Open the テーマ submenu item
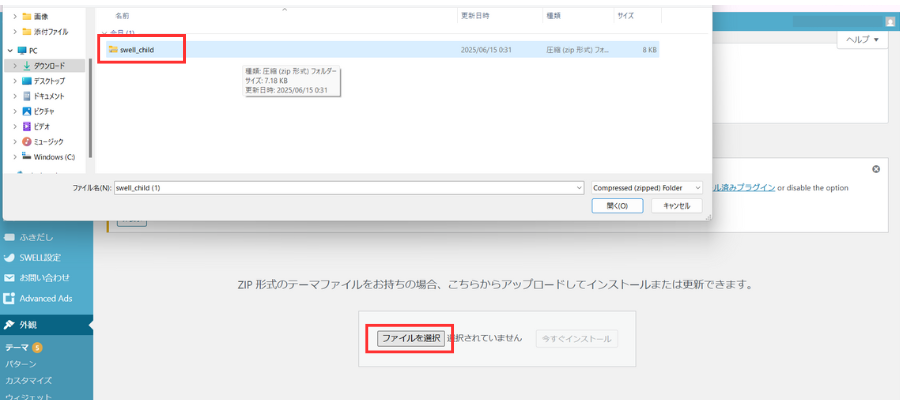The image size is (900, 400). pos(17,347)
